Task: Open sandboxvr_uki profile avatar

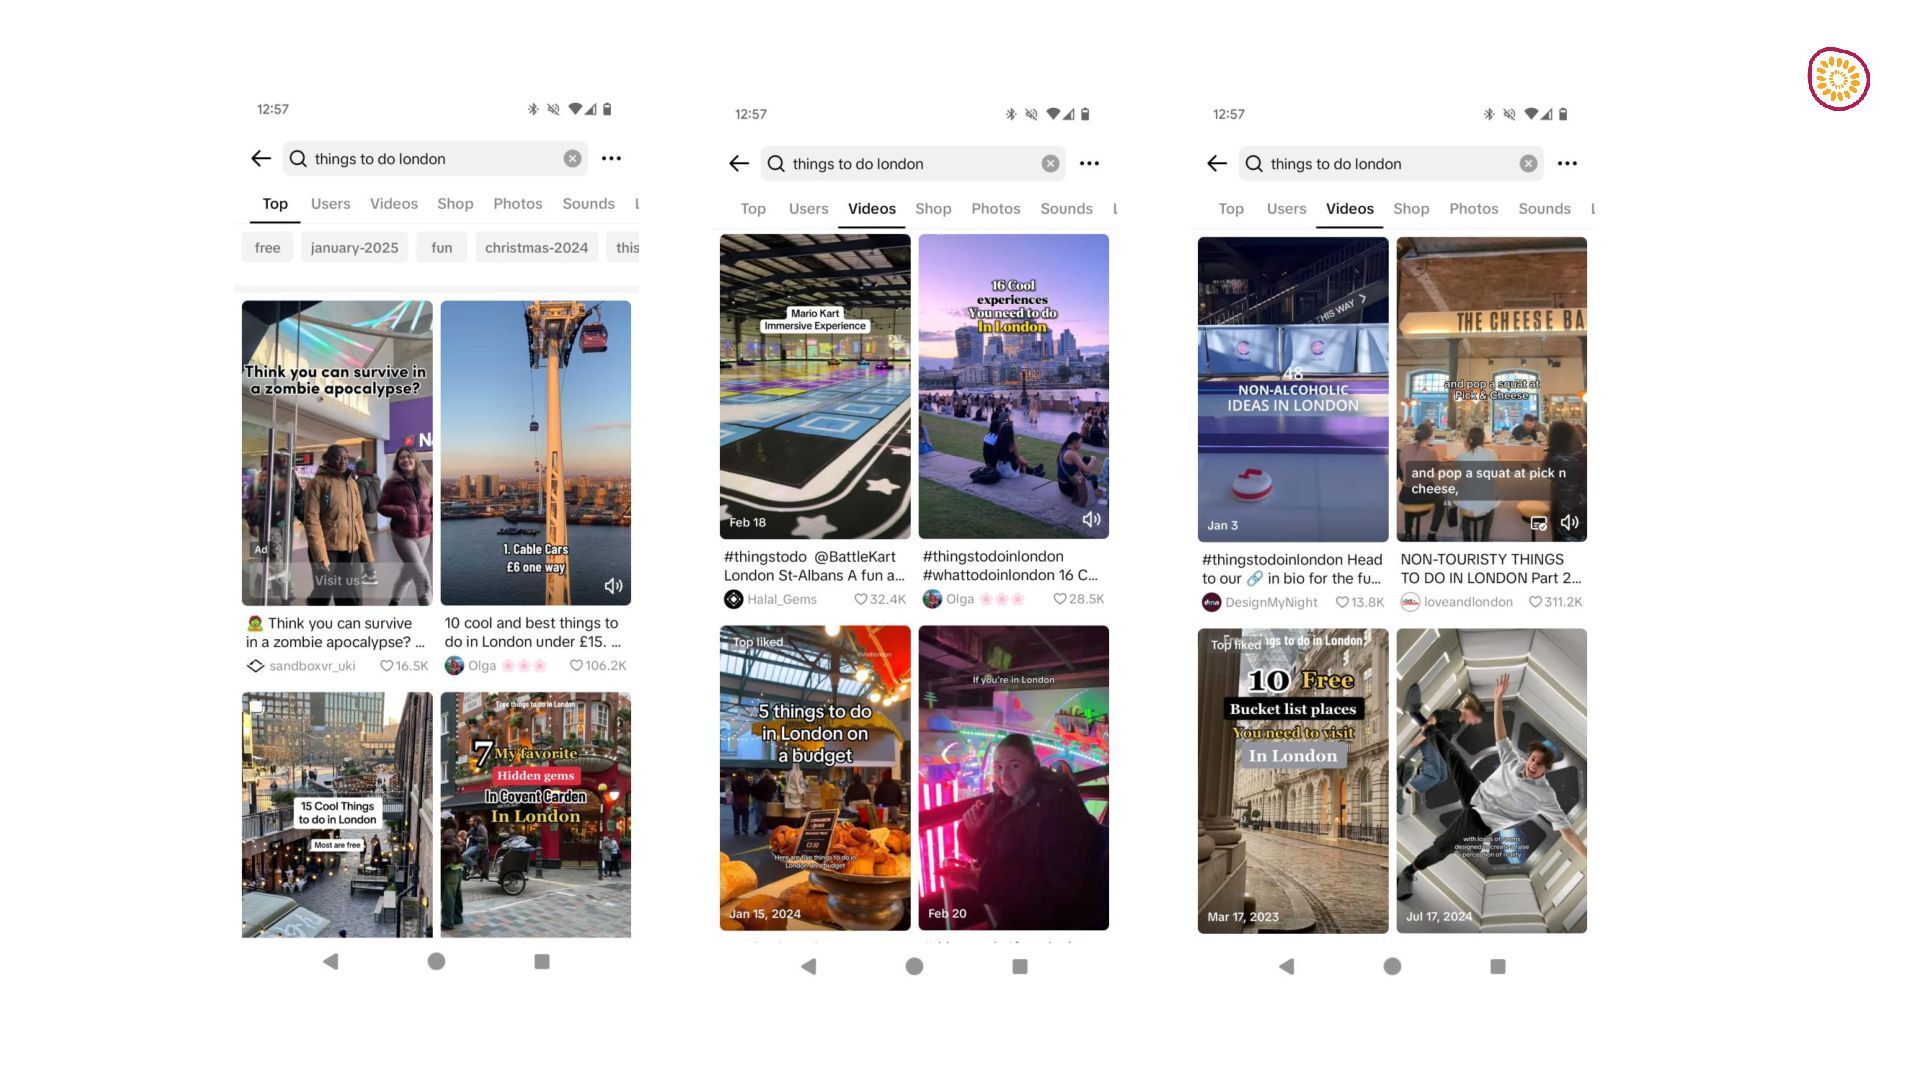Action: (x=255, y=666)
